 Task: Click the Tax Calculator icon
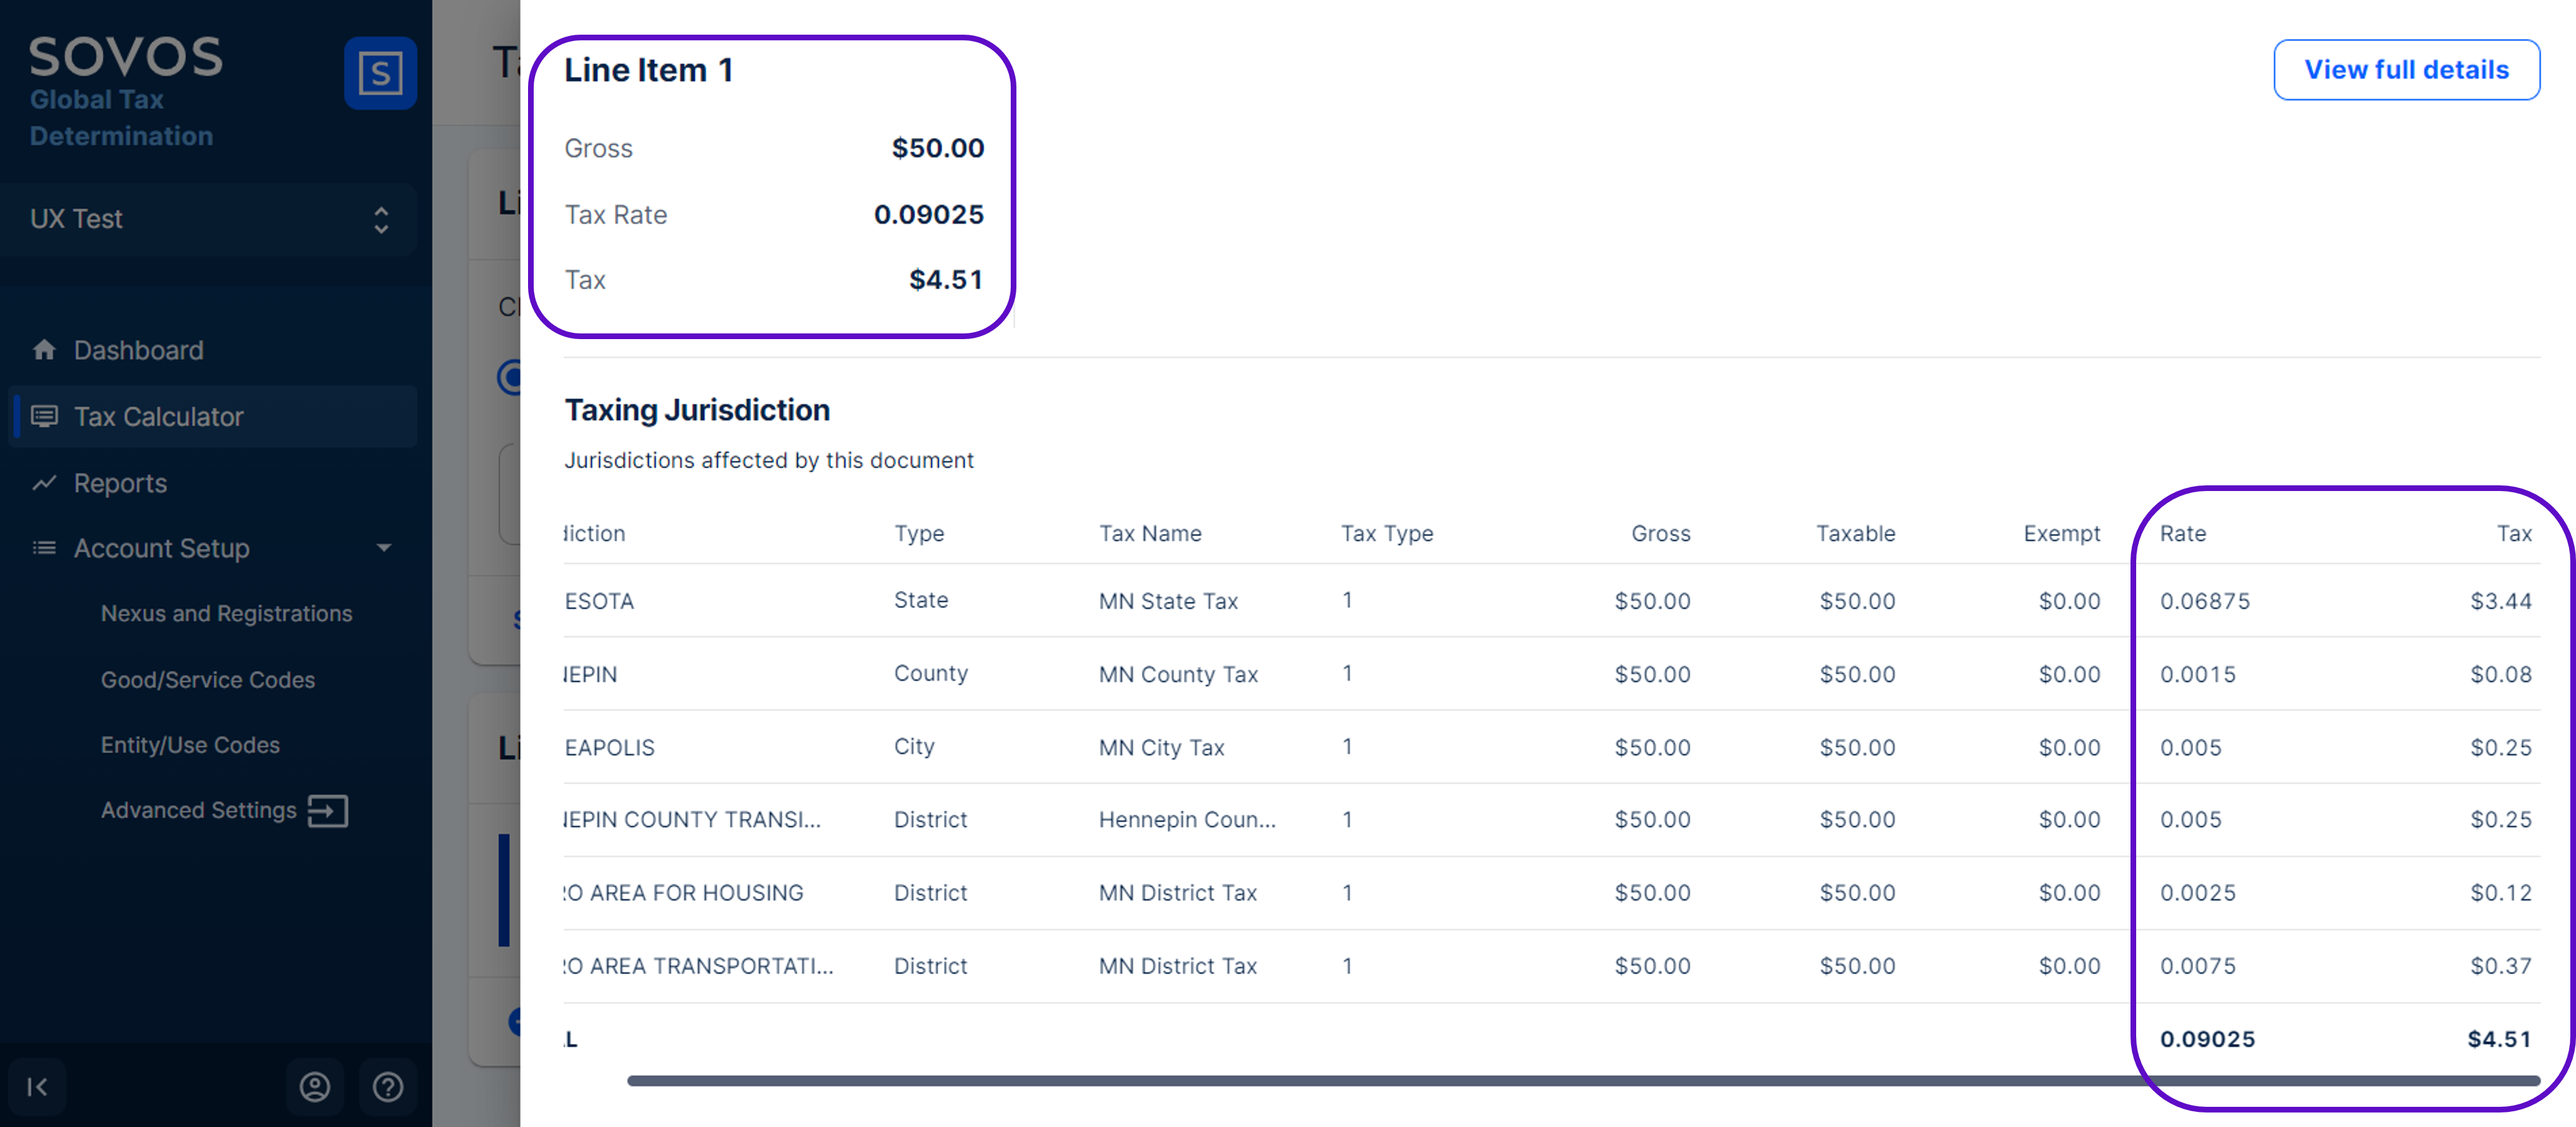44,416
